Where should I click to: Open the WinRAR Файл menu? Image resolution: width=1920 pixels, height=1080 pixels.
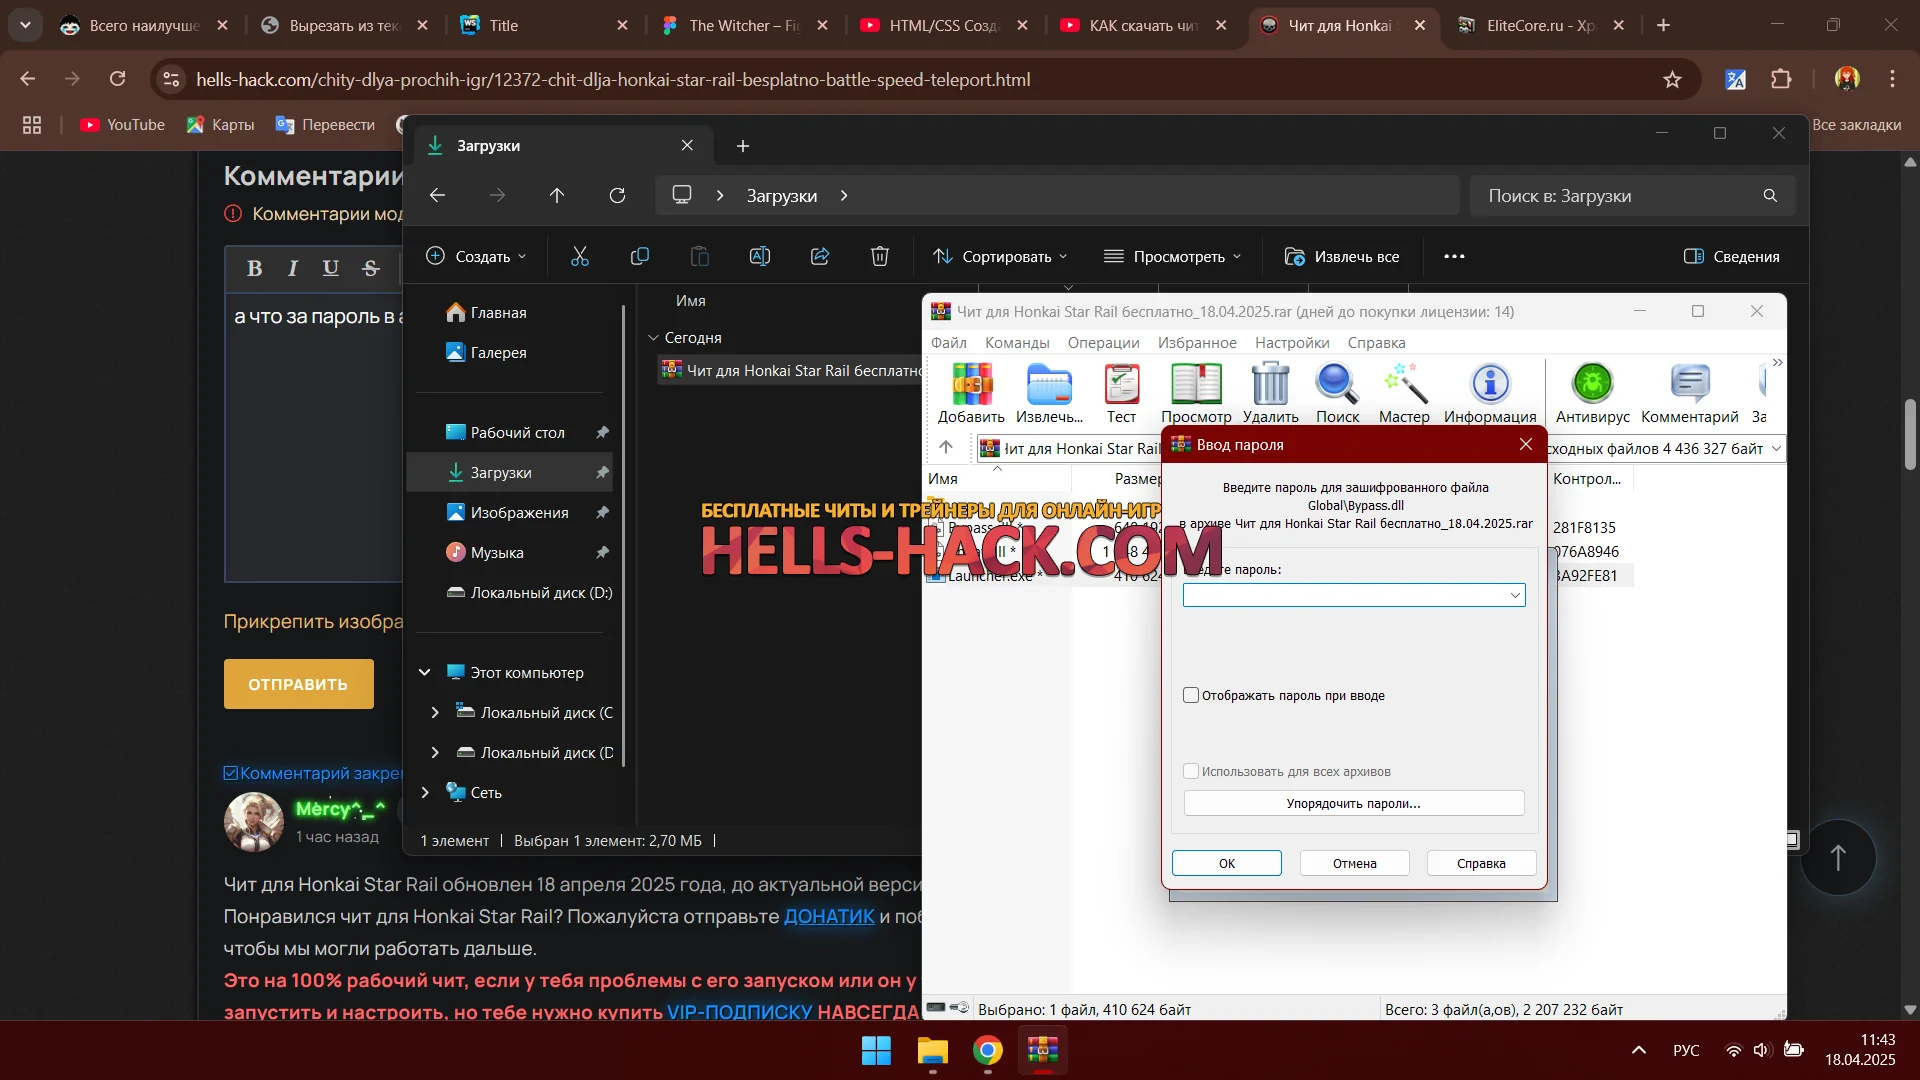[x=948, y=342]
